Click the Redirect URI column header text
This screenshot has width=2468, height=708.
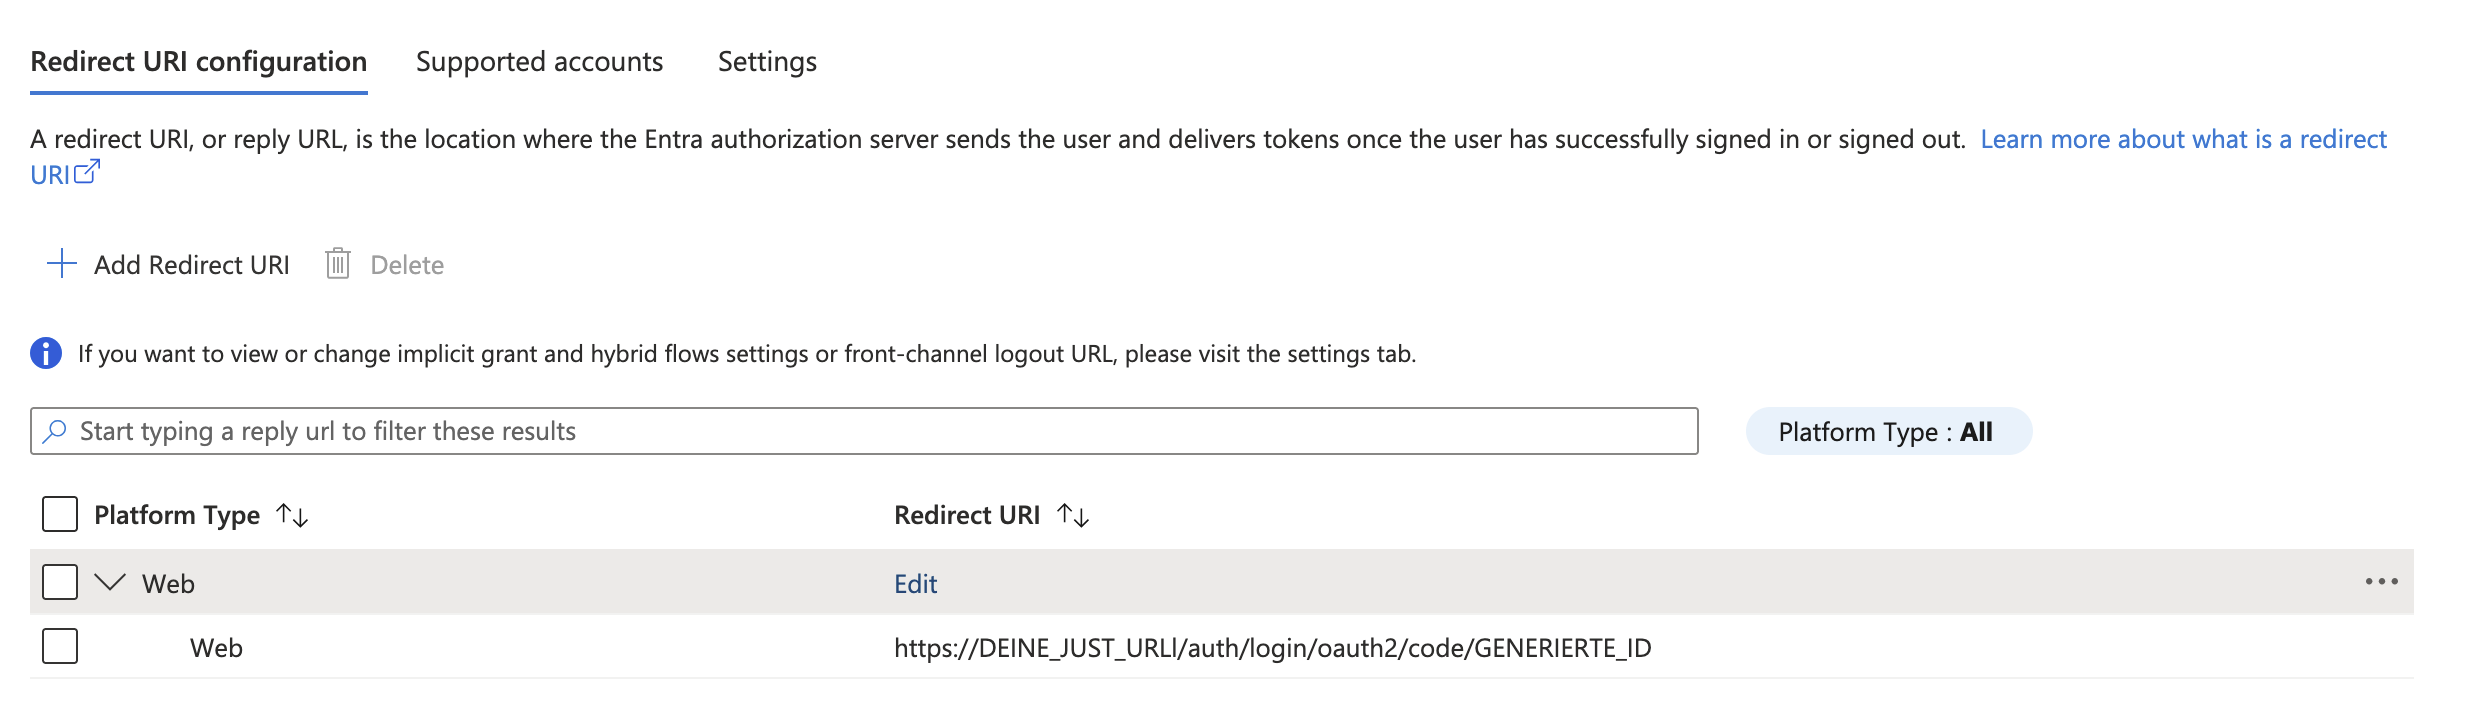[967, 515]
